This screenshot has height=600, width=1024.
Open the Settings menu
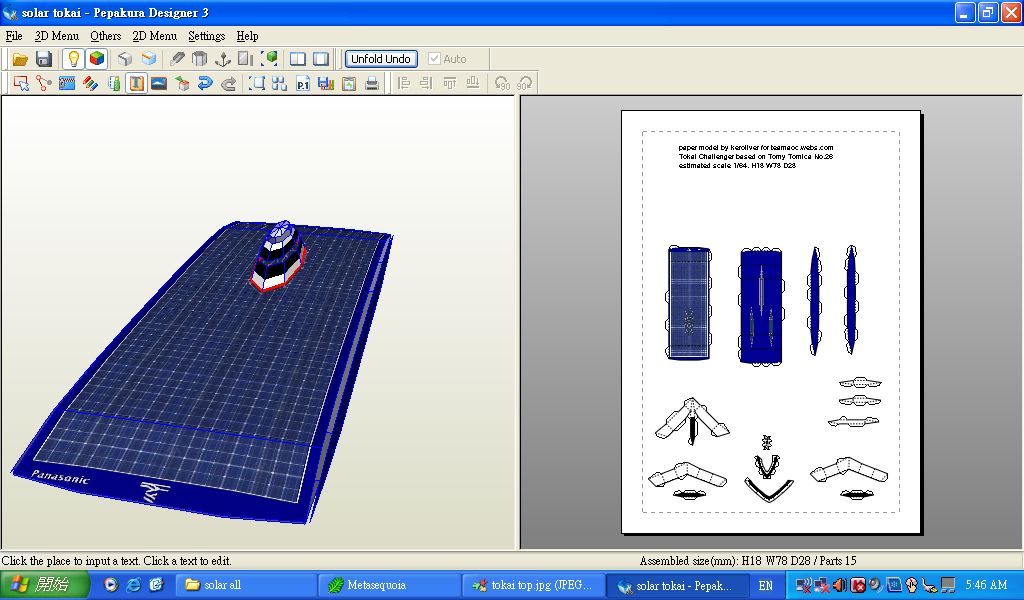point(206,36)
